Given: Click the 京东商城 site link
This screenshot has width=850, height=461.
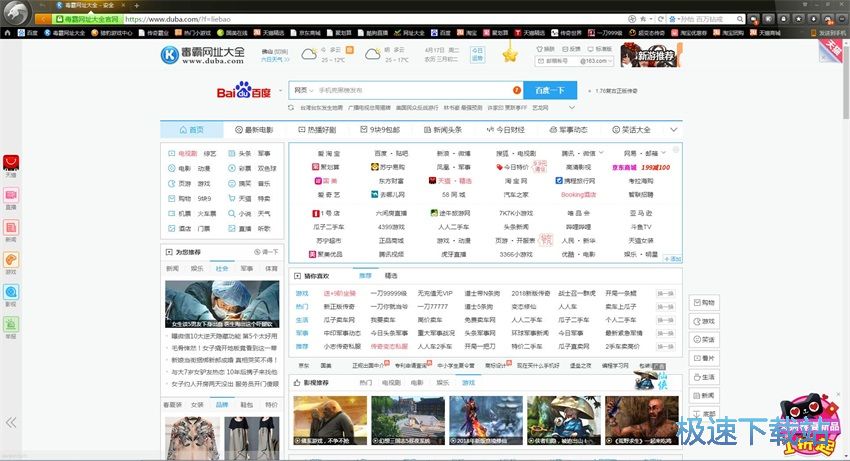Looking at the screenshot, I should point(624,167).
